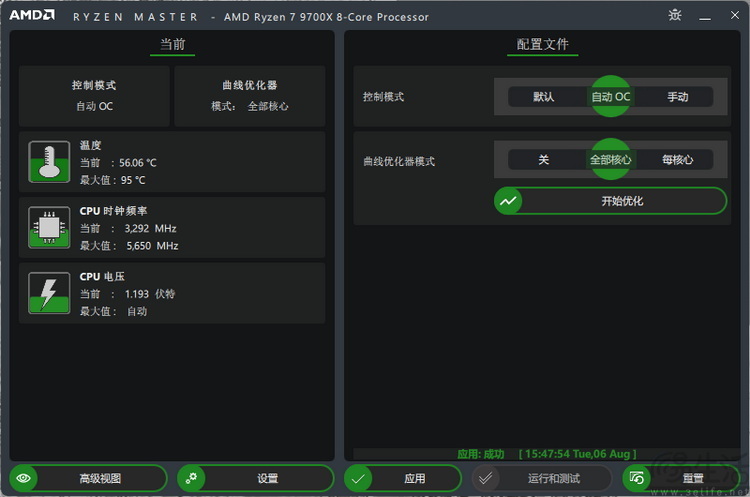Screen dimensions: 750x497
Task: Click the current clock 3,292 MHz value
Action: point(151,228)
